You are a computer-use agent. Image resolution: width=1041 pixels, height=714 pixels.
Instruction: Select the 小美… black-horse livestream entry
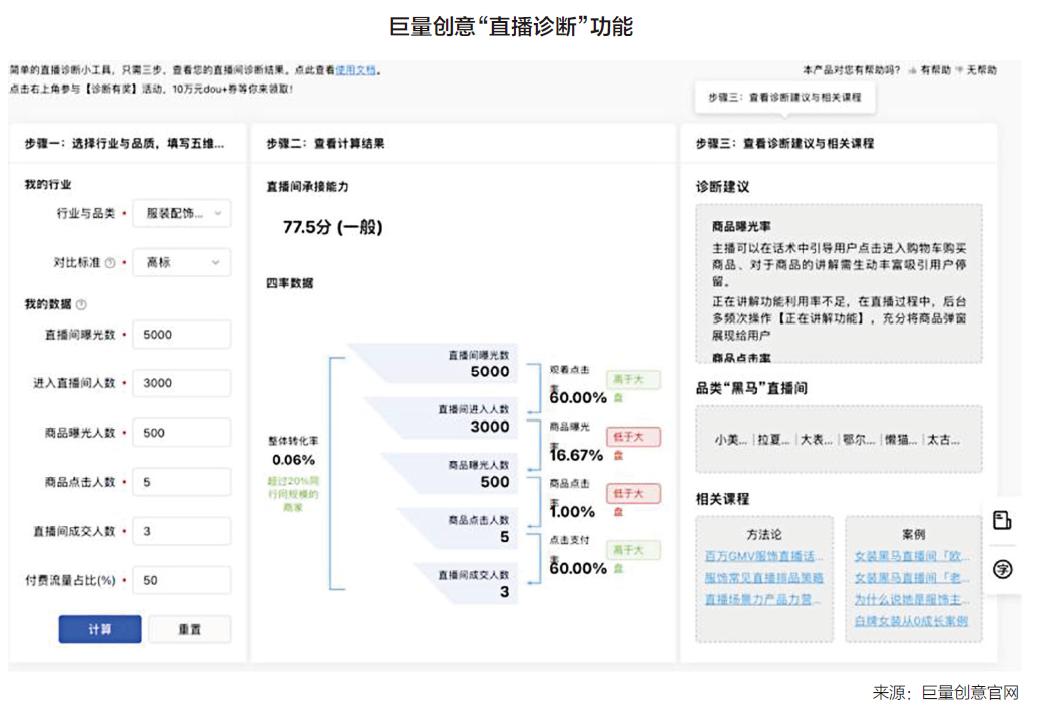730,440
